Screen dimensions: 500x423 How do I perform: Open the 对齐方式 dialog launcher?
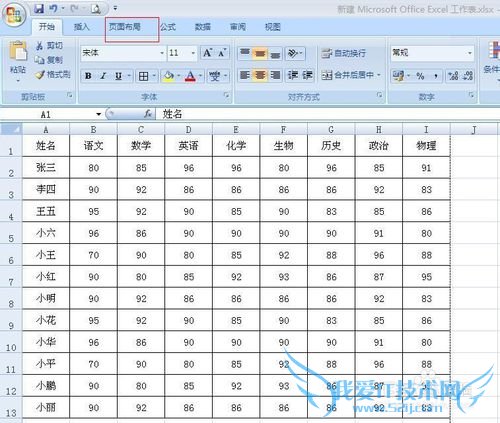point(380,95)
